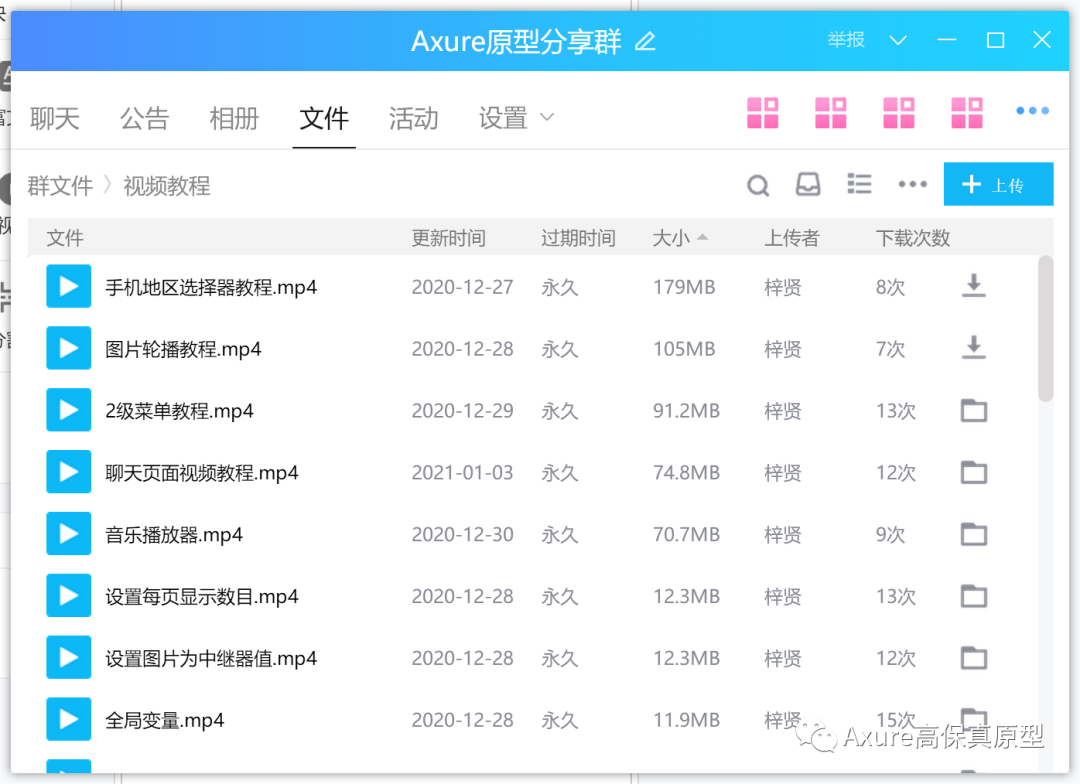Screen dimensions: 1080x784
Task: Click size value 179MB
Action: point(684,287)
